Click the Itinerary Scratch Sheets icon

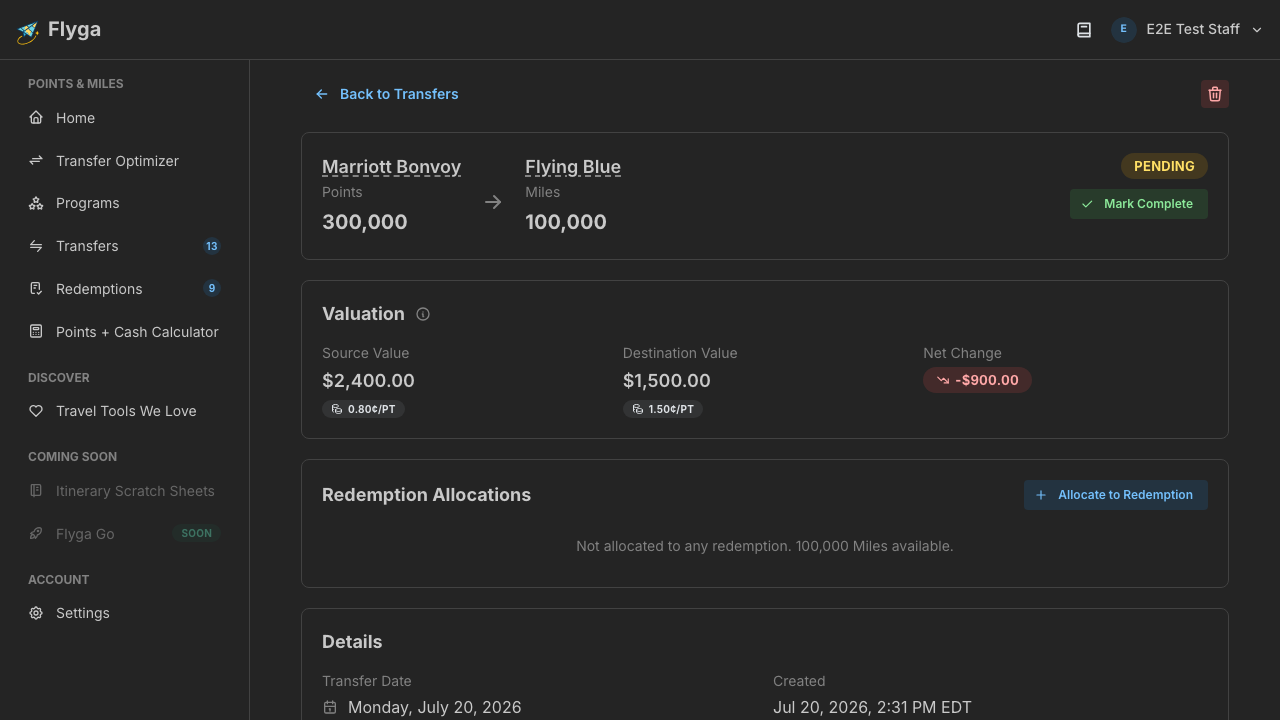click(x=36, y=491)
